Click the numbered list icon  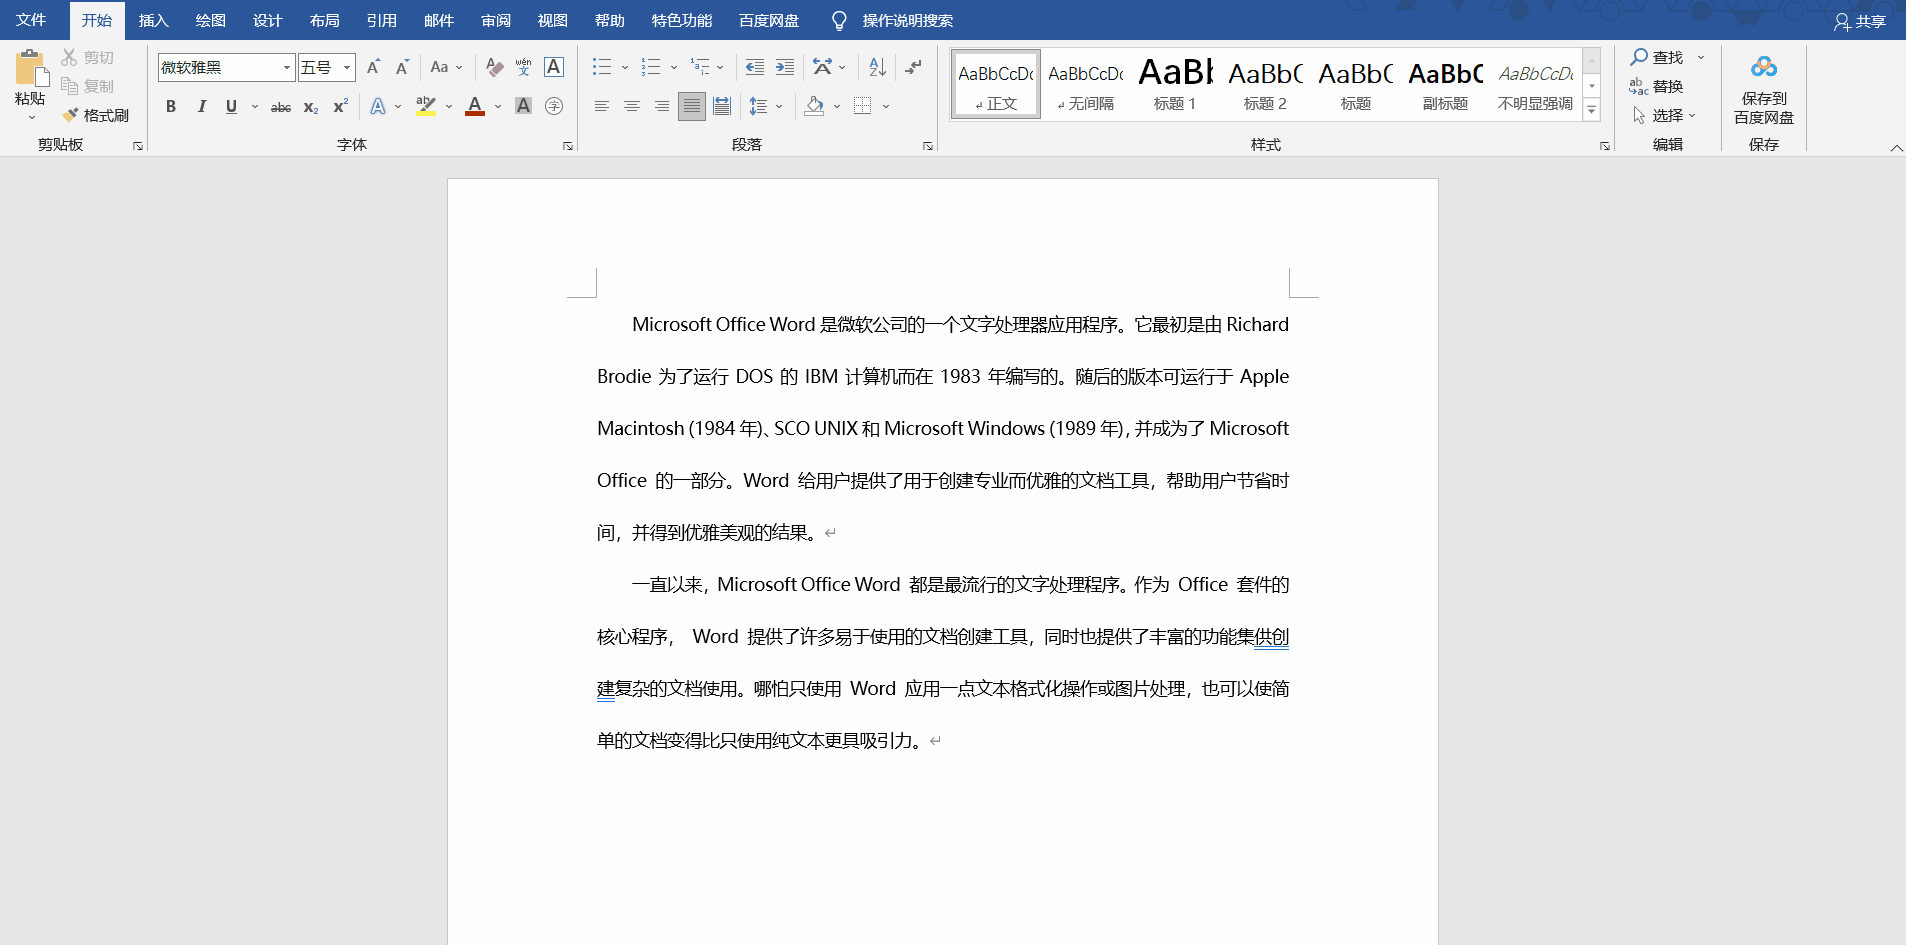click(651, 67)
